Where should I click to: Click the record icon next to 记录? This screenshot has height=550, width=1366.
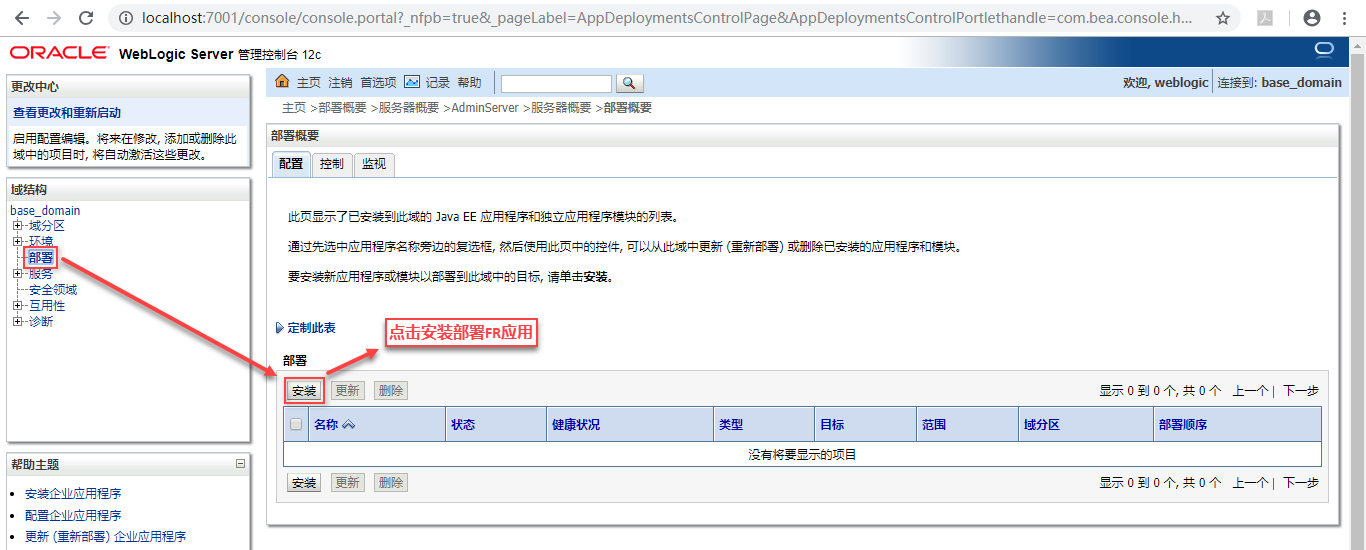click(x=412, y=82)
